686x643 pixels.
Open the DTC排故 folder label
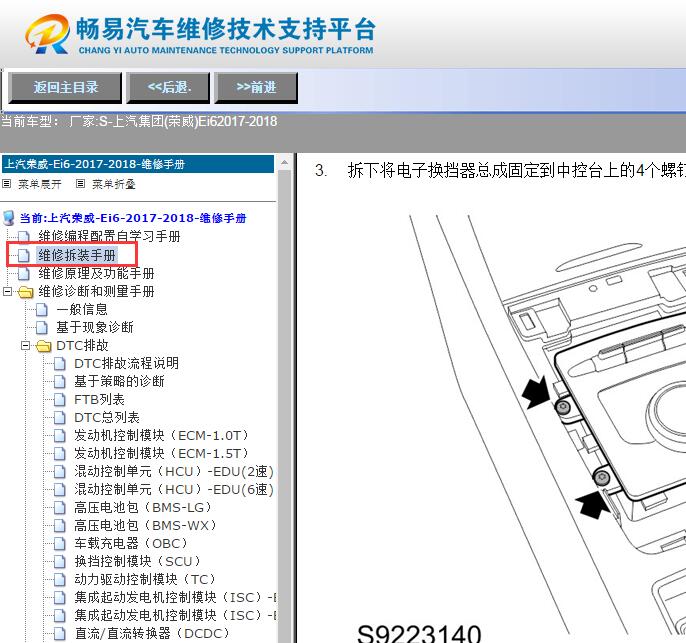[x=82, y=346]
